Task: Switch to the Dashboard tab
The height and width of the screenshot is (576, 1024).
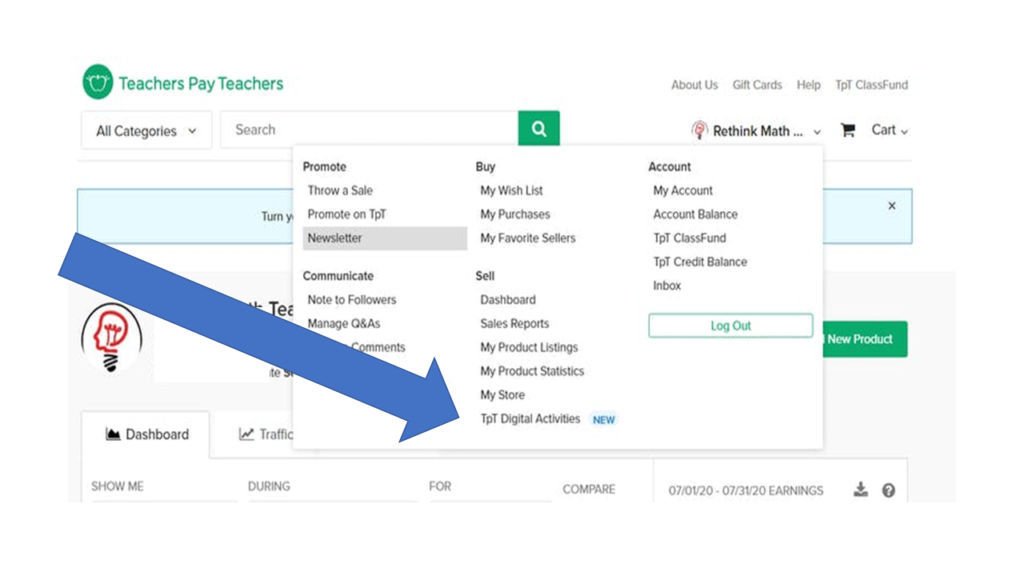Action: pyautogui.click(x=147, y=435)
